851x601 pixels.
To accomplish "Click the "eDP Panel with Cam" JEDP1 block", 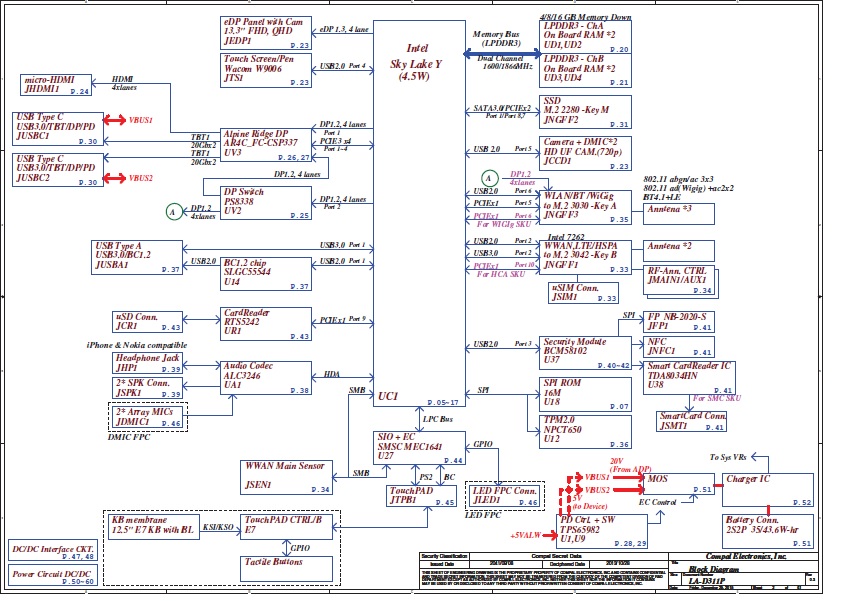I will (x=266, y=33).
